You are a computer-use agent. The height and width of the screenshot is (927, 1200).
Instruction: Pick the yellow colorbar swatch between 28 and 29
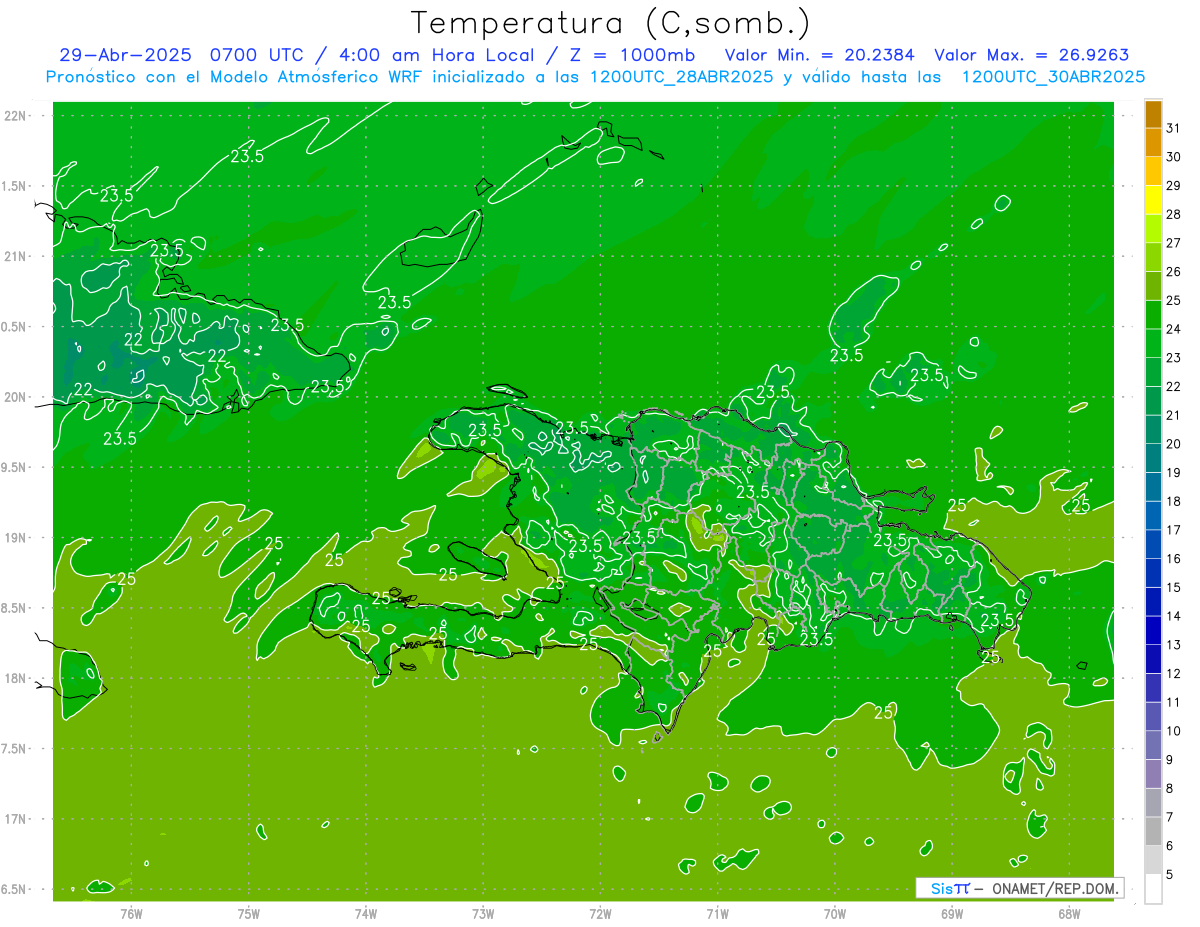coord(1153,200)
